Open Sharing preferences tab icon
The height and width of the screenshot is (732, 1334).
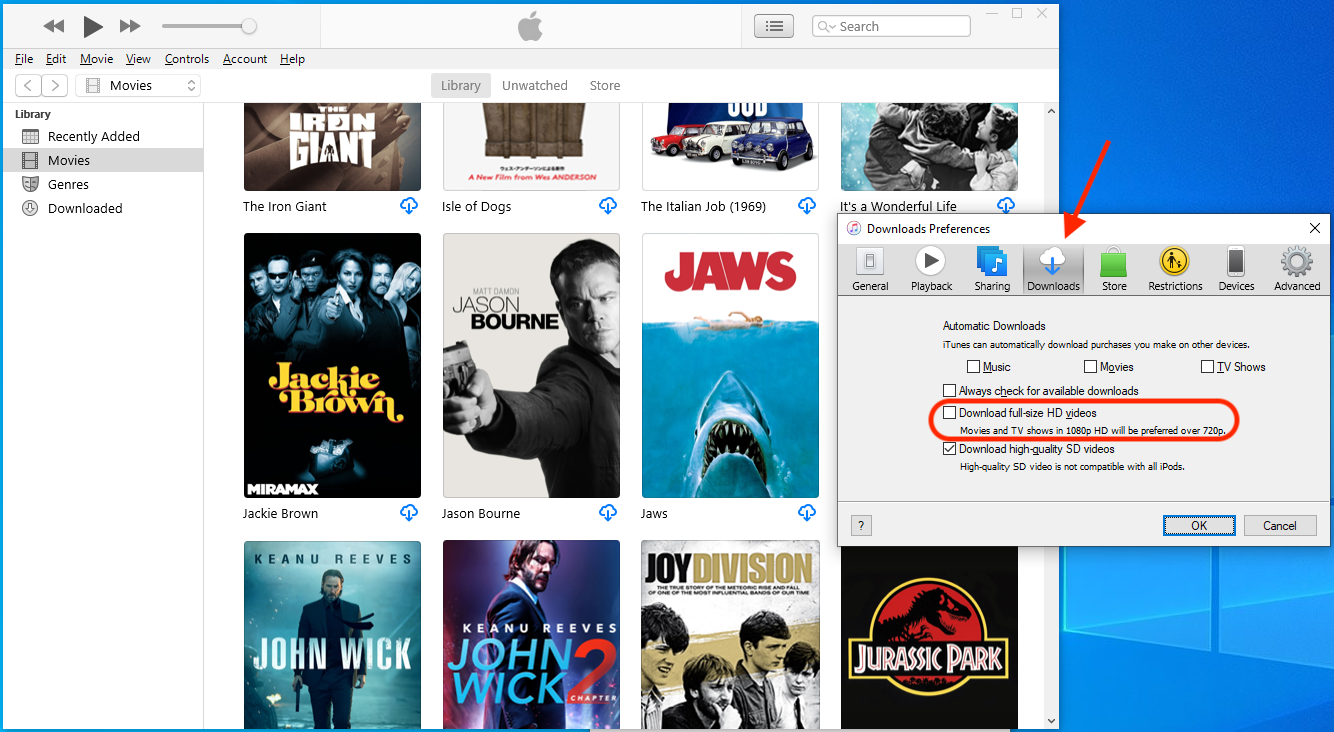(992, 269)
